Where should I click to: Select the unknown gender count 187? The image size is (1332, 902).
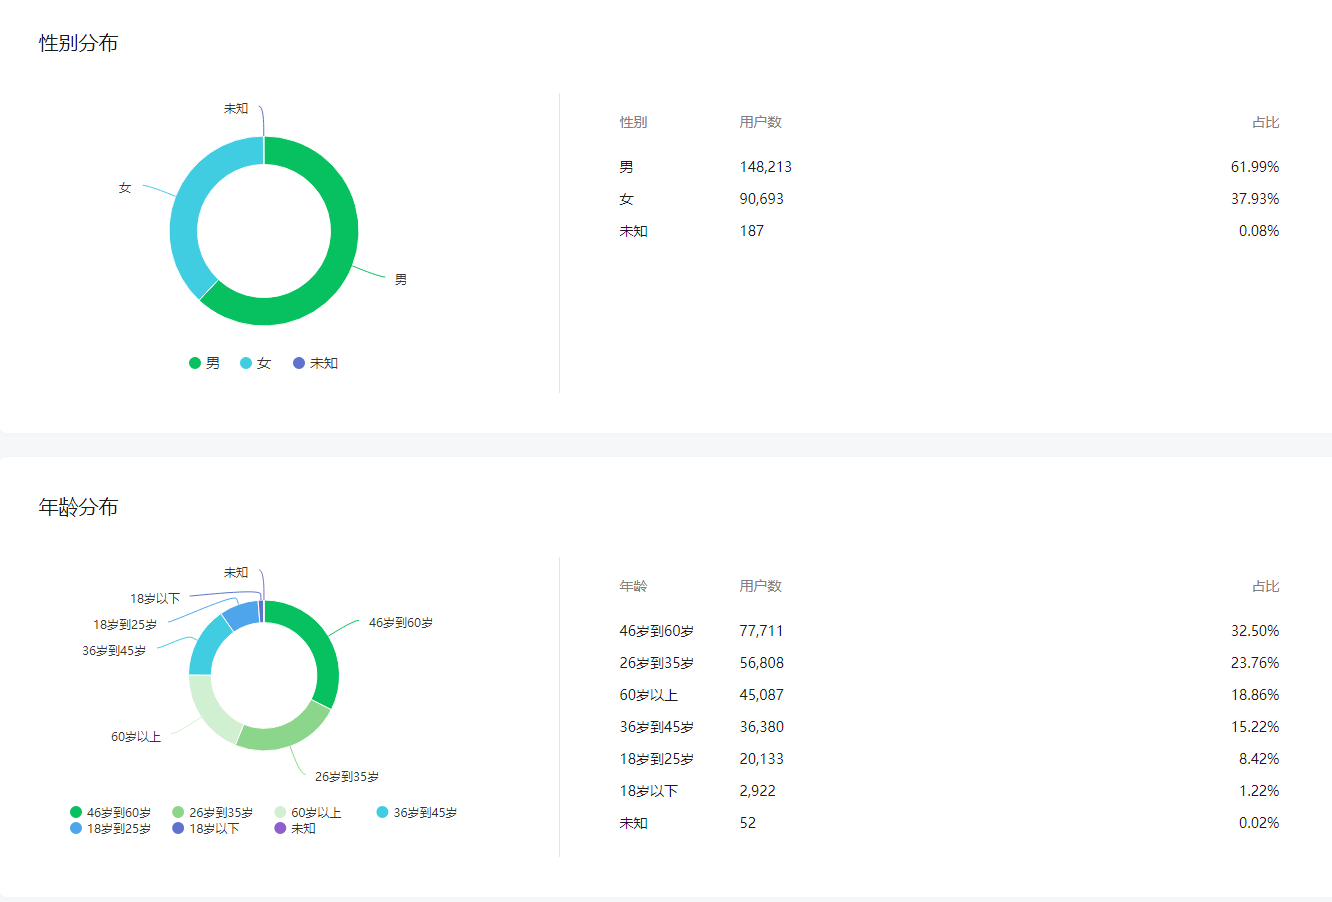[x=752, y=231]
